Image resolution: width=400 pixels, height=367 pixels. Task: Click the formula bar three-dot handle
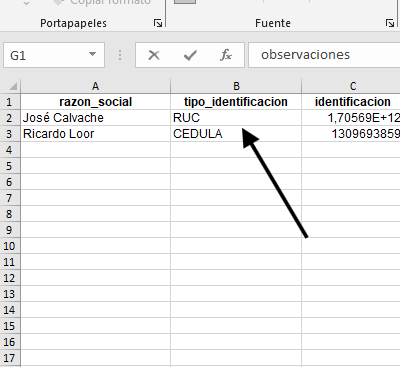click(x=120, y=55)
